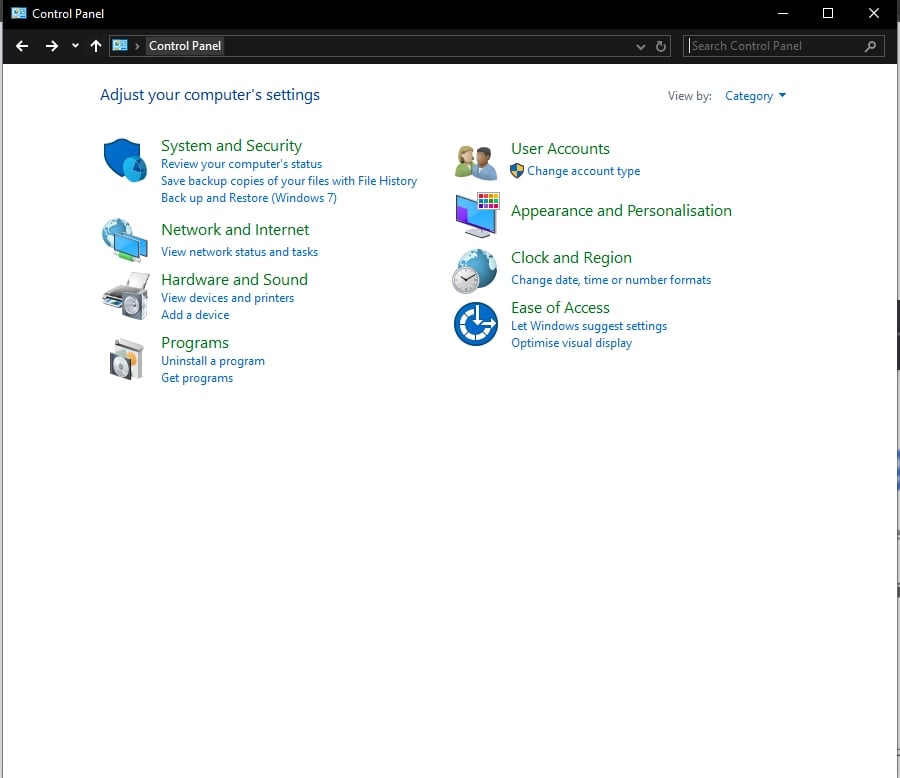
Task: Open Network and Internet category
Action: click(x=235, y=230)
